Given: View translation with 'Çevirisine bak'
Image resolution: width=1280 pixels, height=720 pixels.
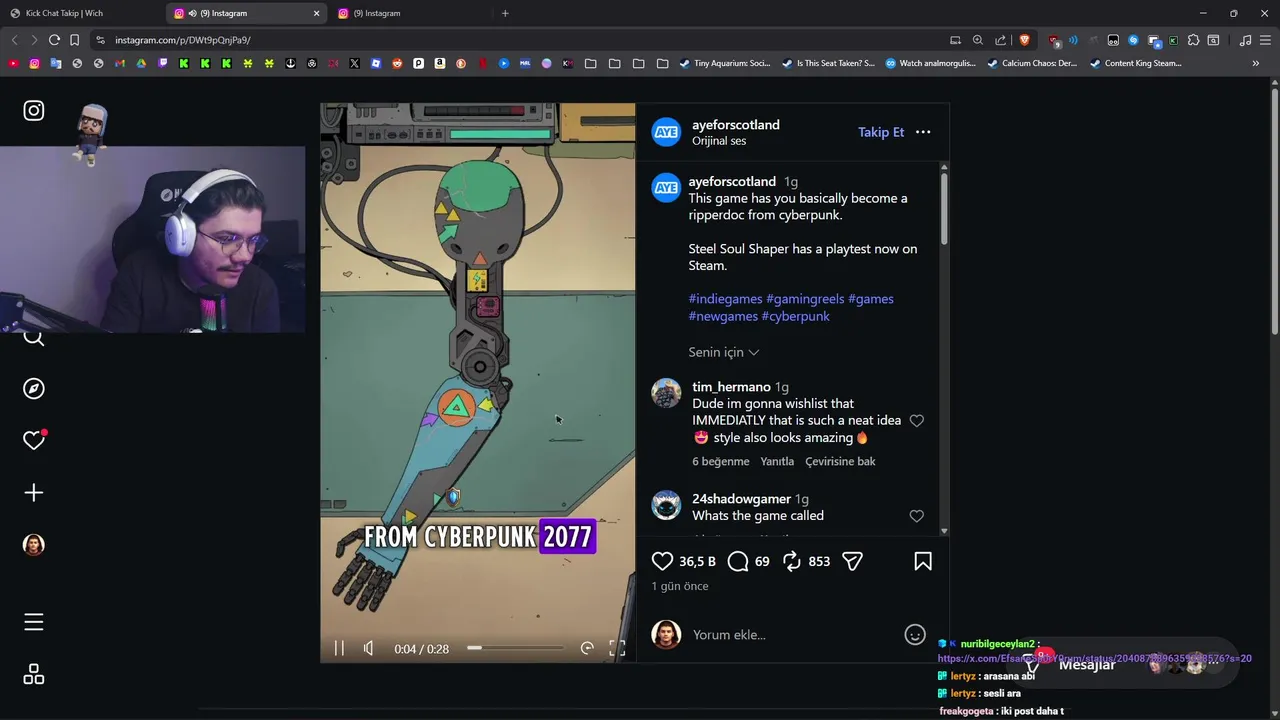Looking at the screenshot, I should (x=840, y=461).
